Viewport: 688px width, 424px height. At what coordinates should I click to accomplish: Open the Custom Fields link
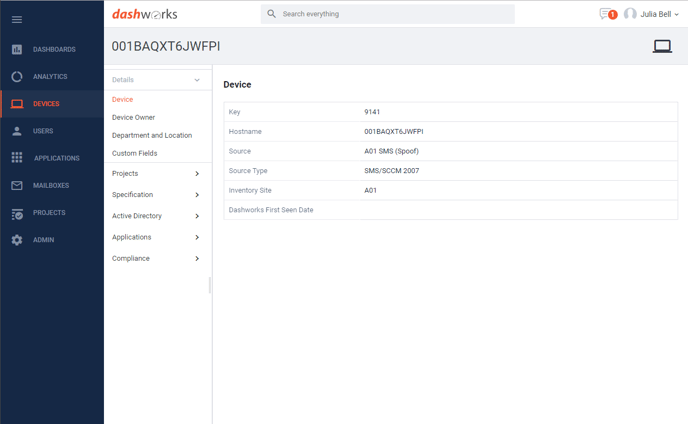[134, 153]
